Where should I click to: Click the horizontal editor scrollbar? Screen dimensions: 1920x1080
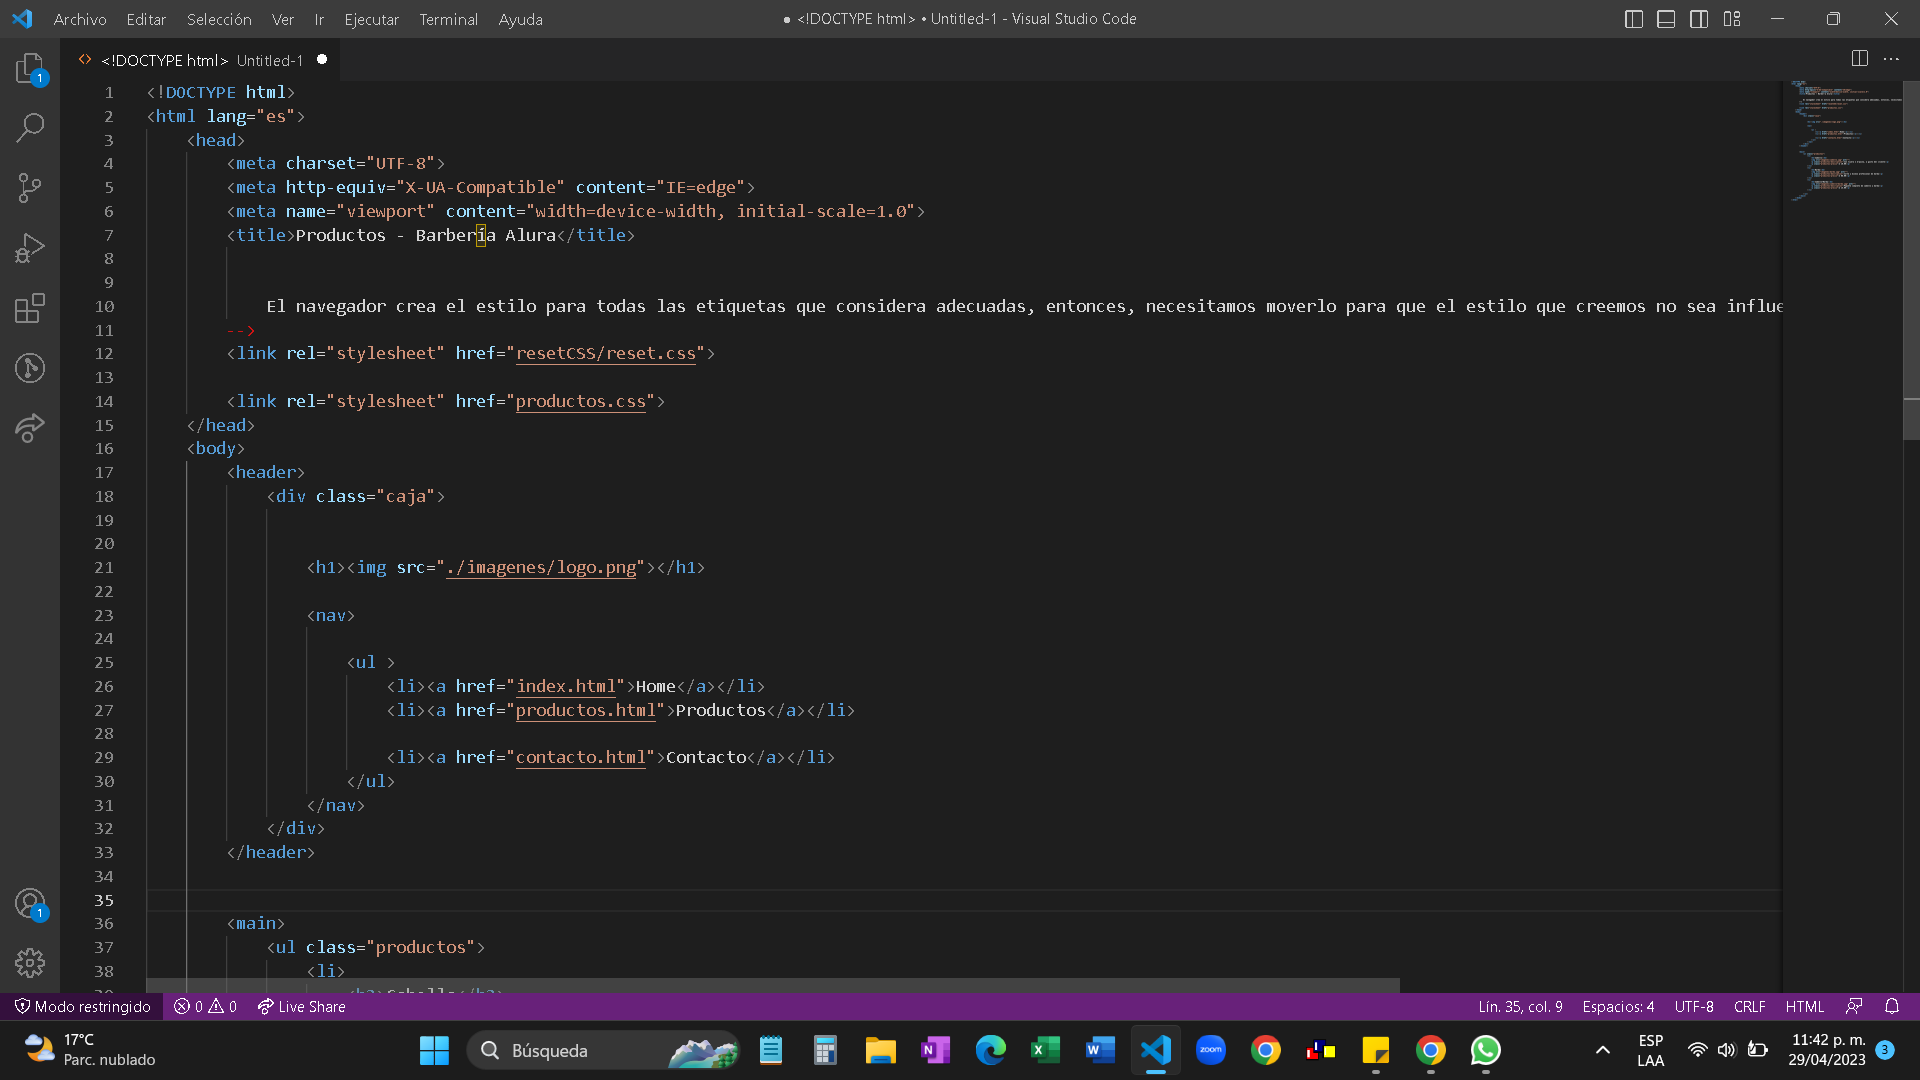click(x=773, y=985)
